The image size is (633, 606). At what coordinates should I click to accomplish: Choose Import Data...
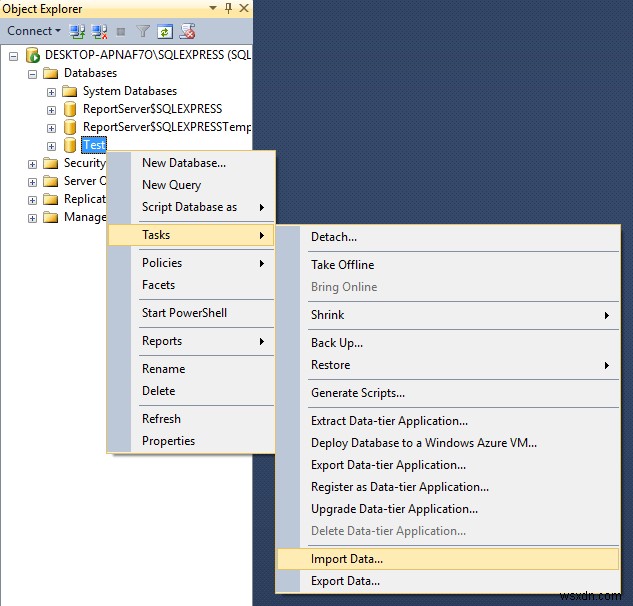coord(448,559)
